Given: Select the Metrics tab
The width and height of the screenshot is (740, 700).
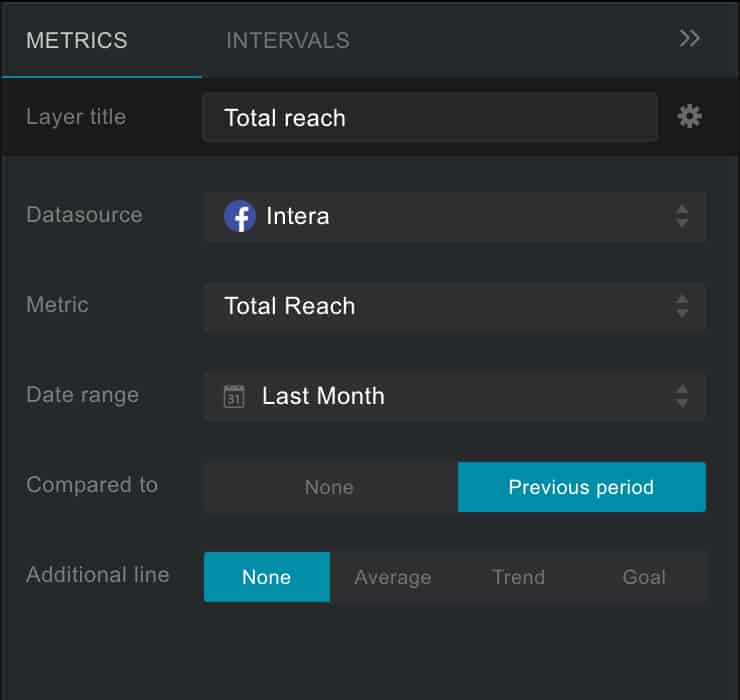Looking at the screenshot, I should click(77, 41).
